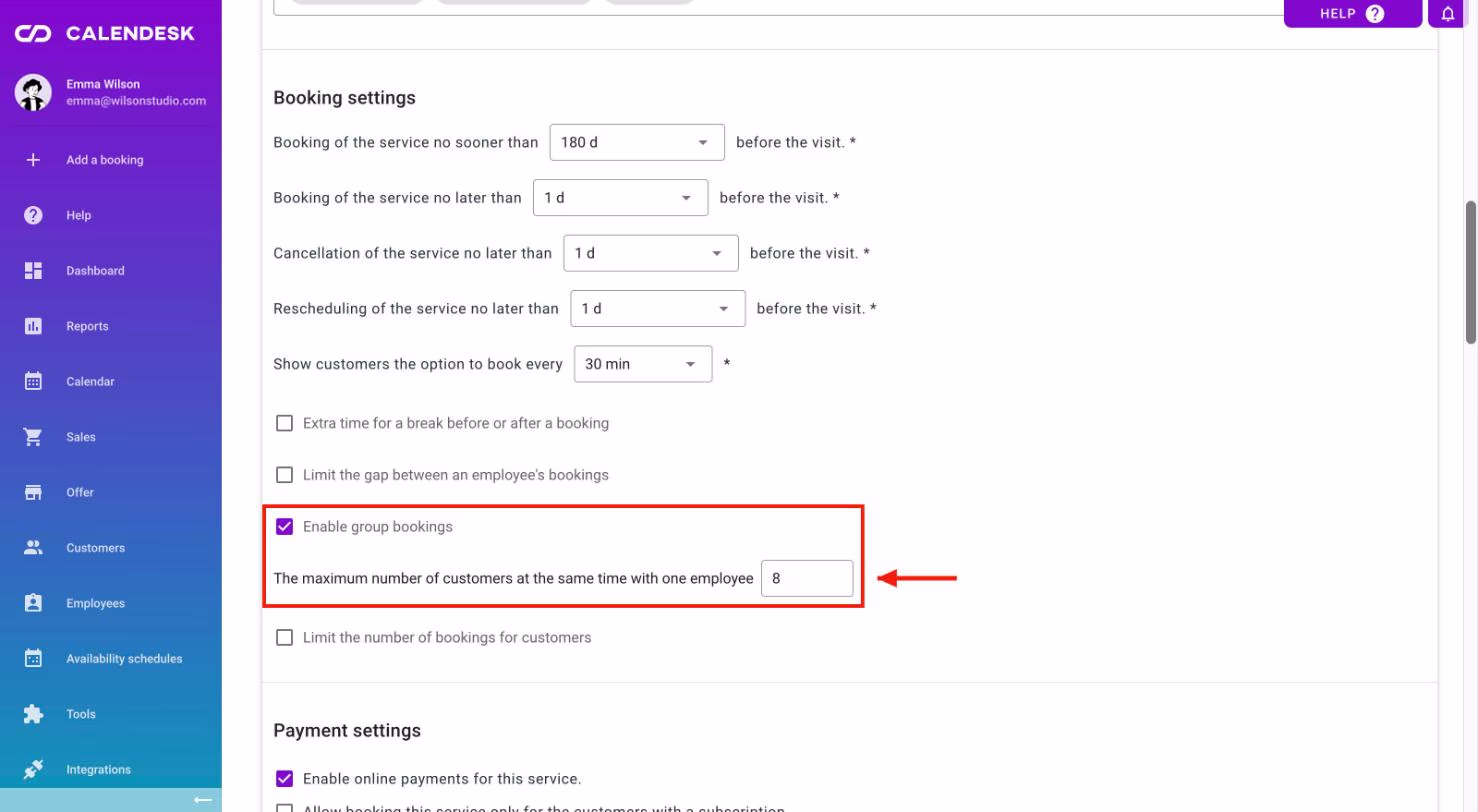Viewport: 1478px width, 812px height.
Task: Open the 180 d no sooner than dropdown
Action: (637, 142)
